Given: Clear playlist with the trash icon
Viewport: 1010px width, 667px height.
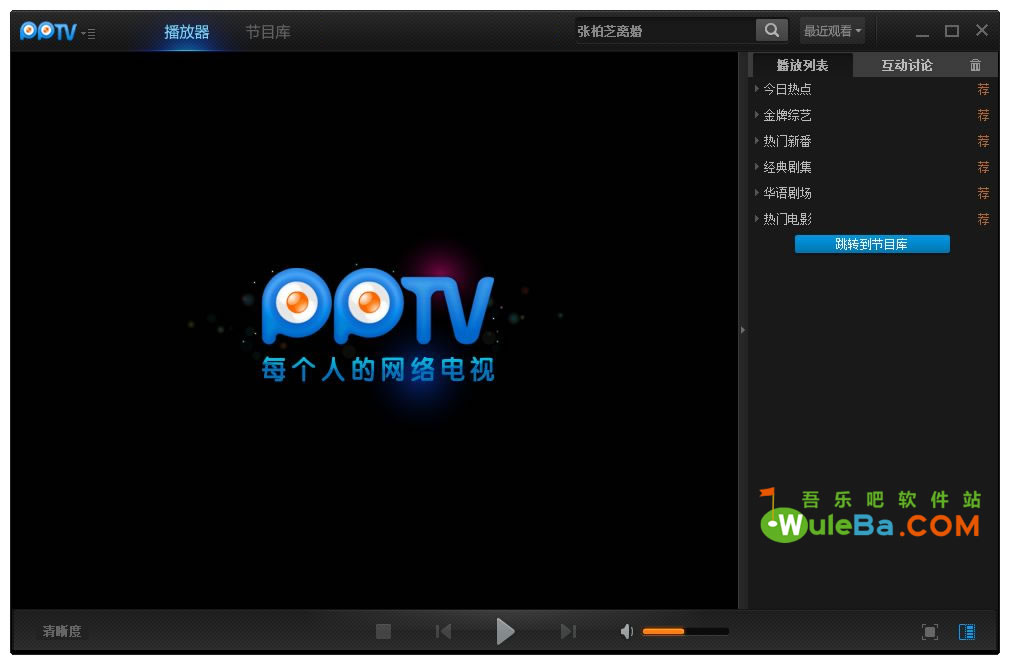Looking at the screenshot, I should [975, 65].
